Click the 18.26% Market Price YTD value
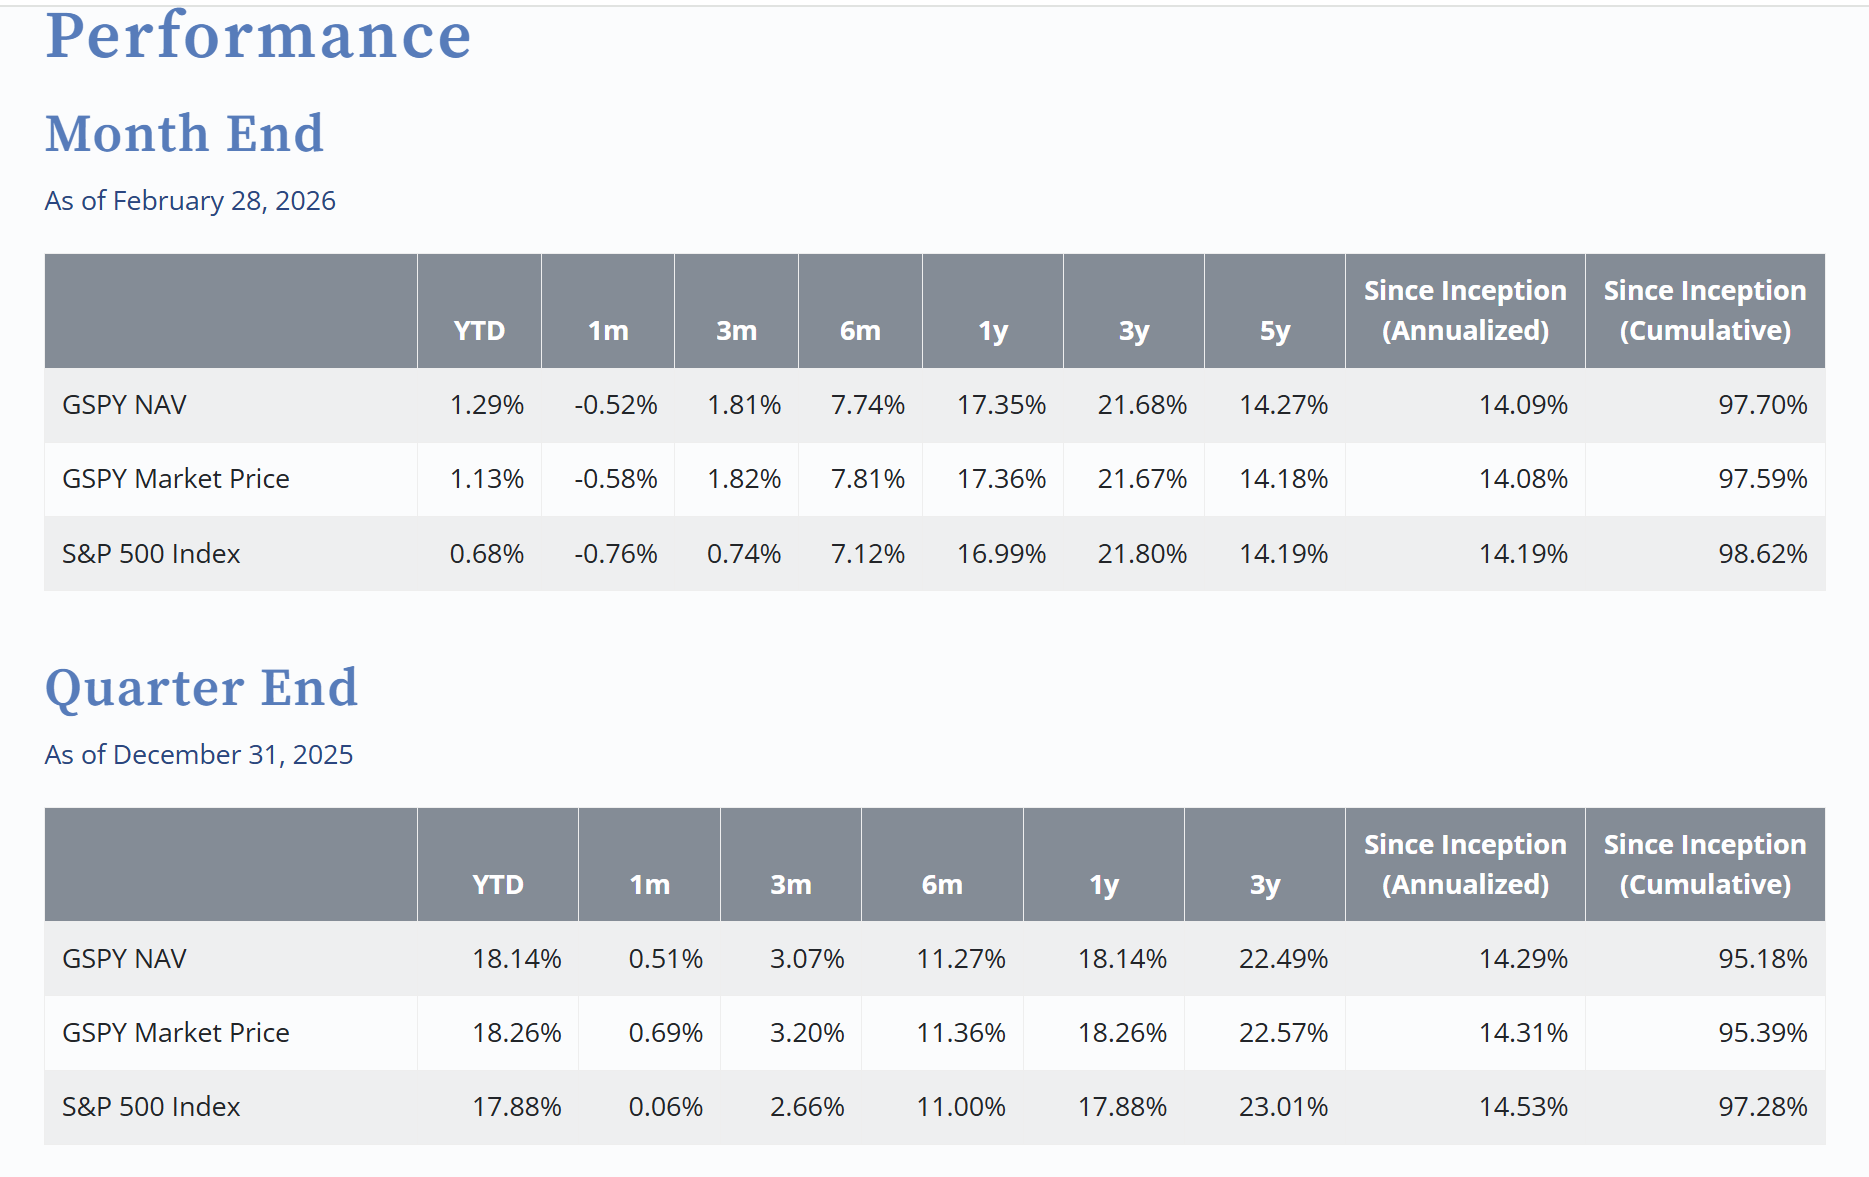Screen dimensions: 1869x1177 point(517,1033)
